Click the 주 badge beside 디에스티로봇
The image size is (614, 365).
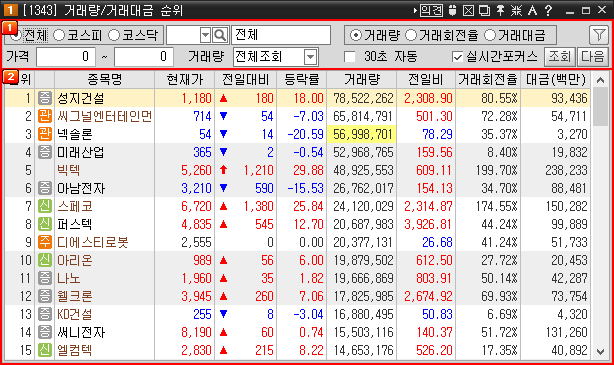click(x=45, y=242)
